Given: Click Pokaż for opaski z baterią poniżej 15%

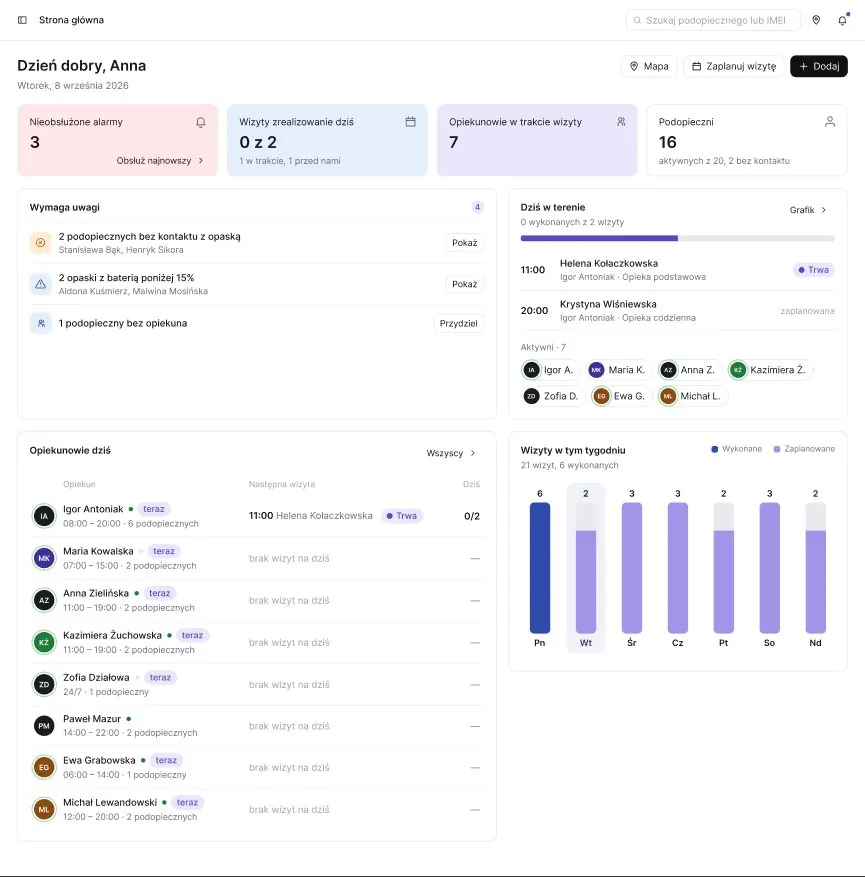Looking at the screenshot, I should point(465,284).
